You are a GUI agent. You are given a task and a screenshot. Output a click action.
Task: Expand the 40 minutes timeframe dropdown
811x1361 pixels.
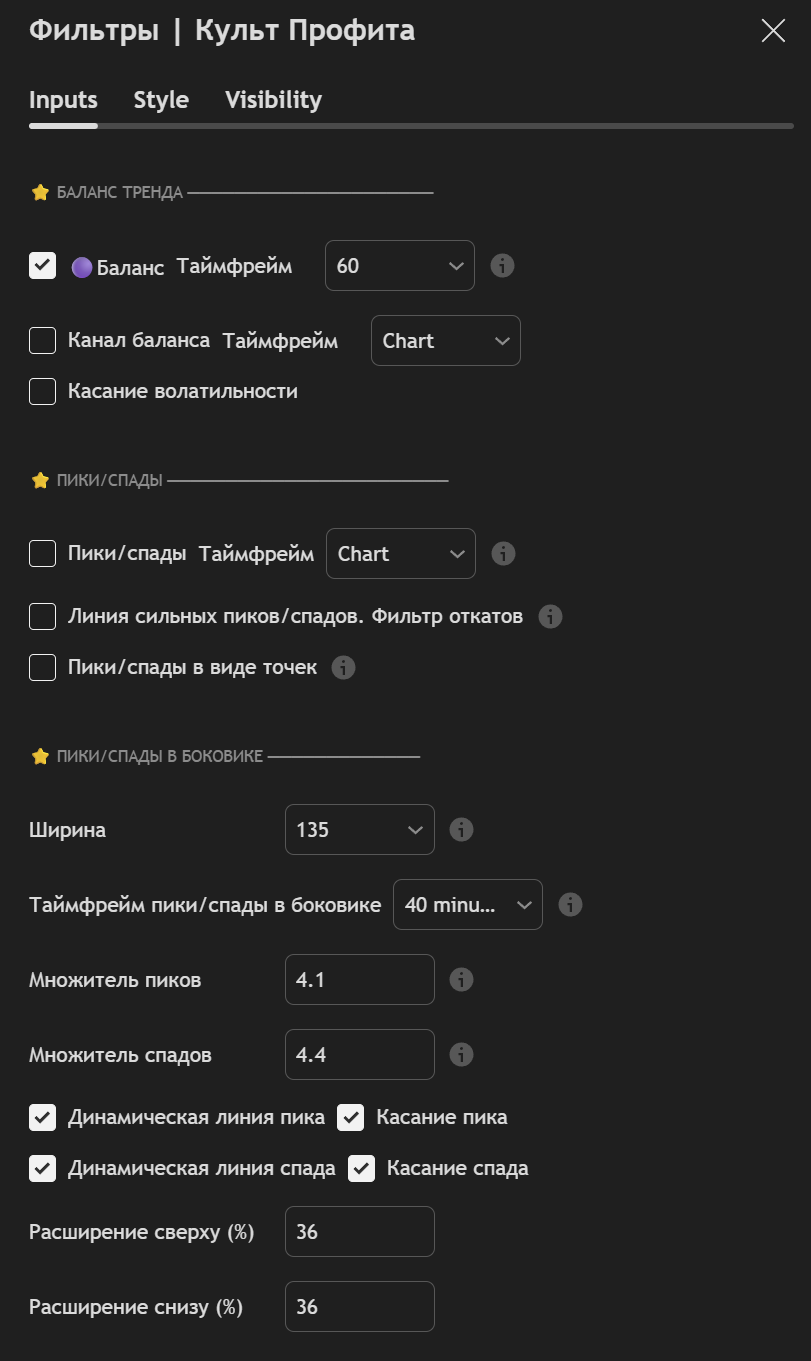coord(468,905)
